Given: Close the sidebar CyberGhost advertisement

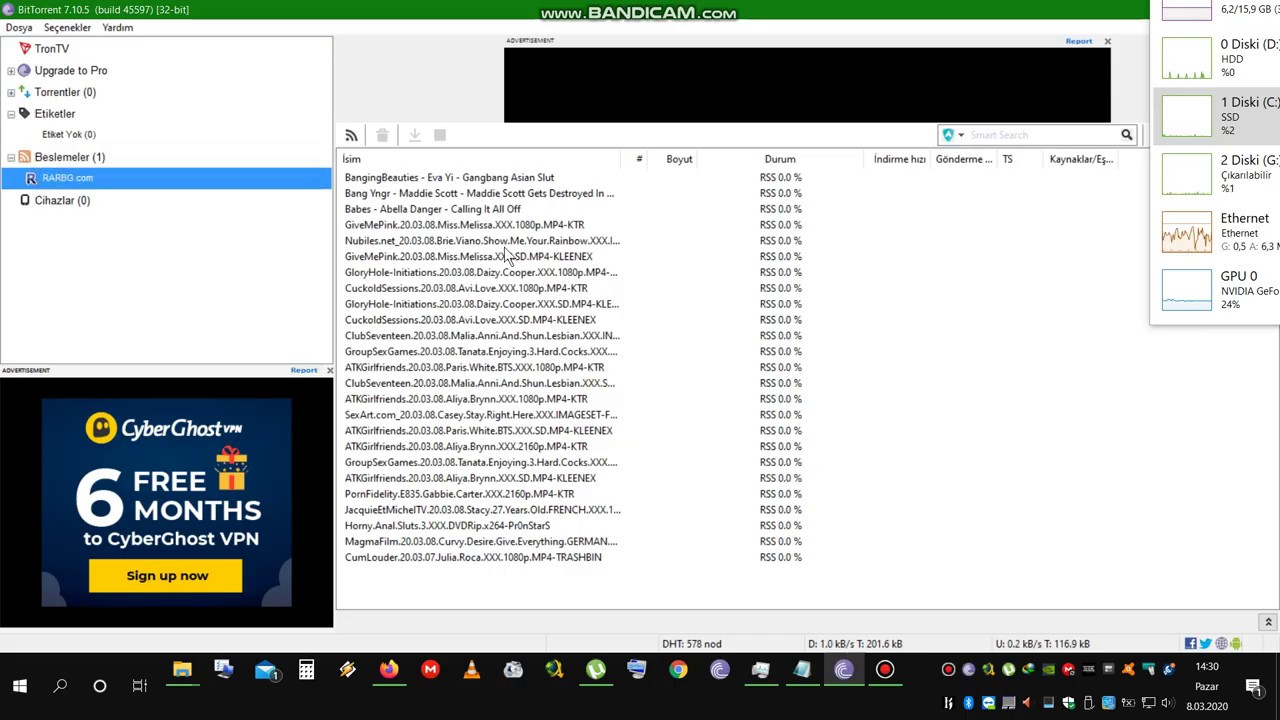Looking at the screenshot, I should click(329, 371).
